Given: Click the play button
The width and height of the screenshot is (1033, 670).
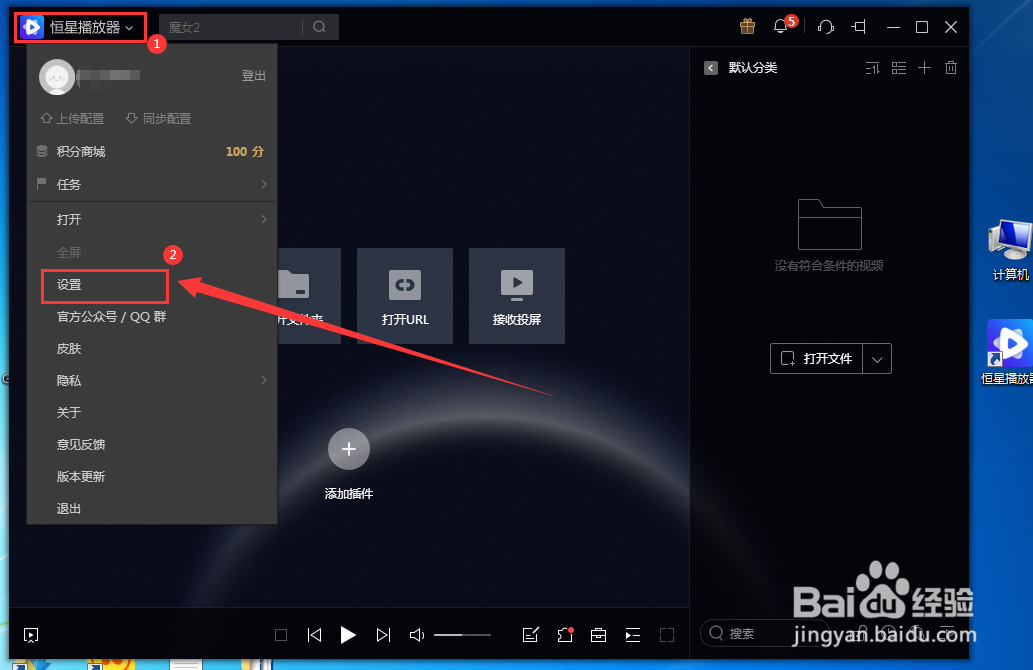Looking at the screenshot, I should (x=348, y=635).
